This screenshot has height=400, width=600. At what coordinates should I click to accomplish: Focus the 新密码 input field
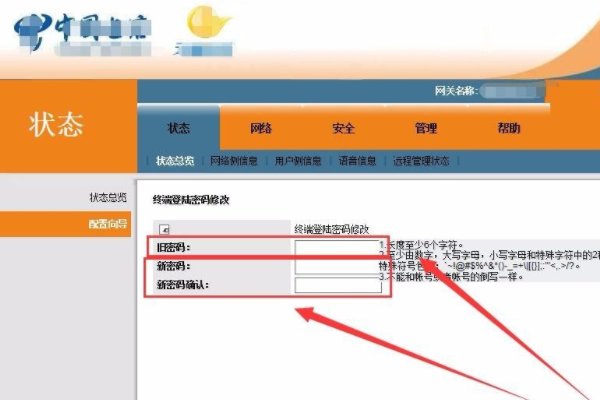(337, 267)
